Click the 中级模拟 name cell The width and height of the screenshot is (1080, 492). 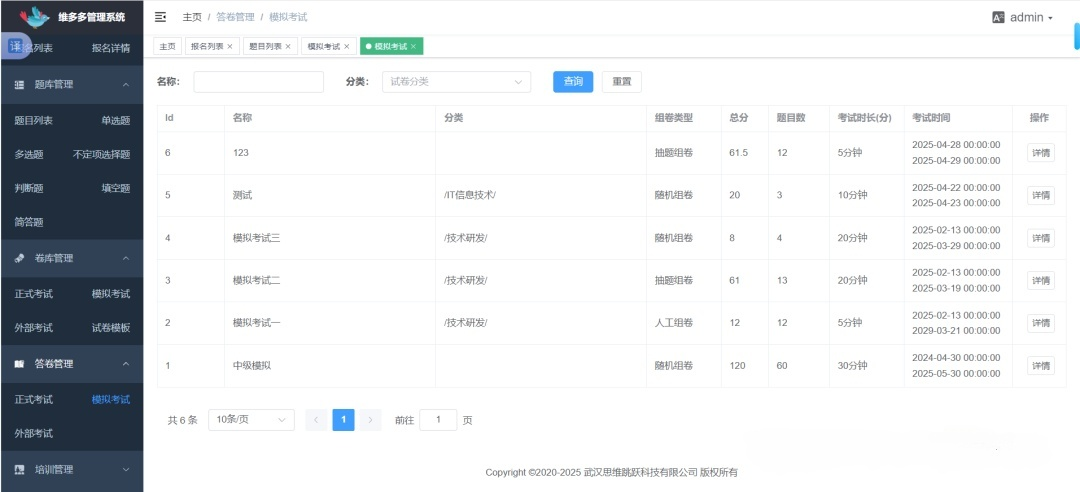click(252, 366)
